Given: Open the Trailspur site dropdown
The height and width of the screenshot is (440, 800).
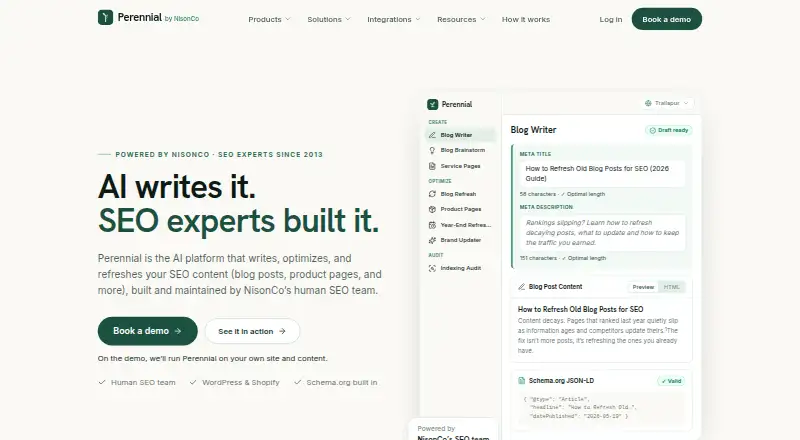Looking at the screenshot, I should pos(667,103).
